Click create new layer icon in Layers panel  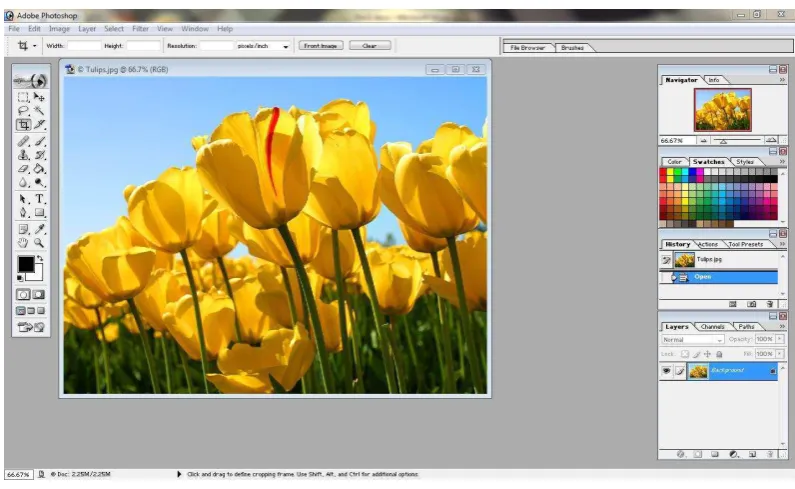(x=752, y=454)
